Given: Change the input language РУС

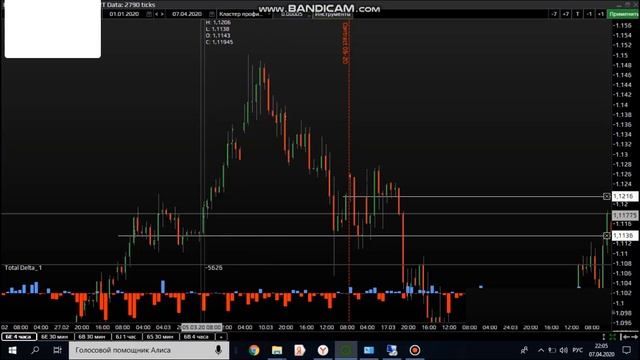Looking at the screenshot, I should (x=578, y=350).
